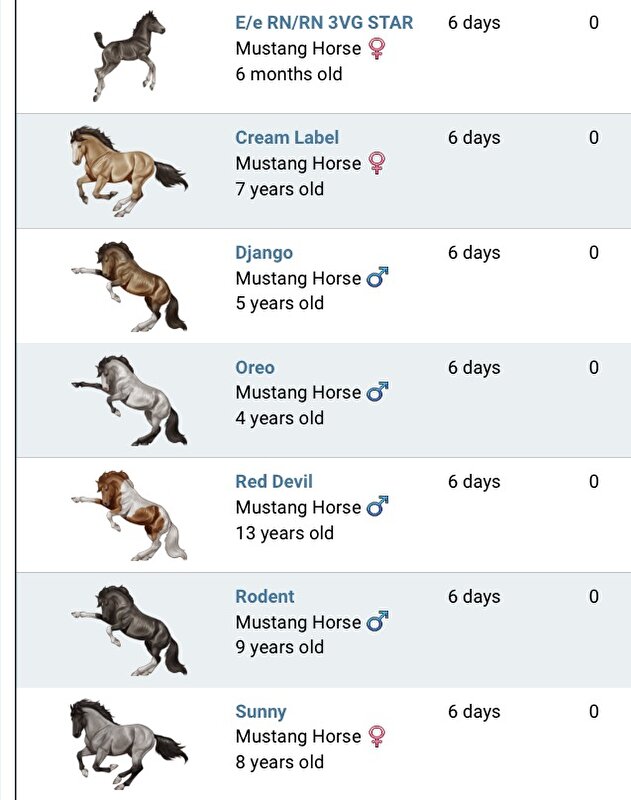
Task: Click the blue roan Sunny horse image
Action: point(129,744)
